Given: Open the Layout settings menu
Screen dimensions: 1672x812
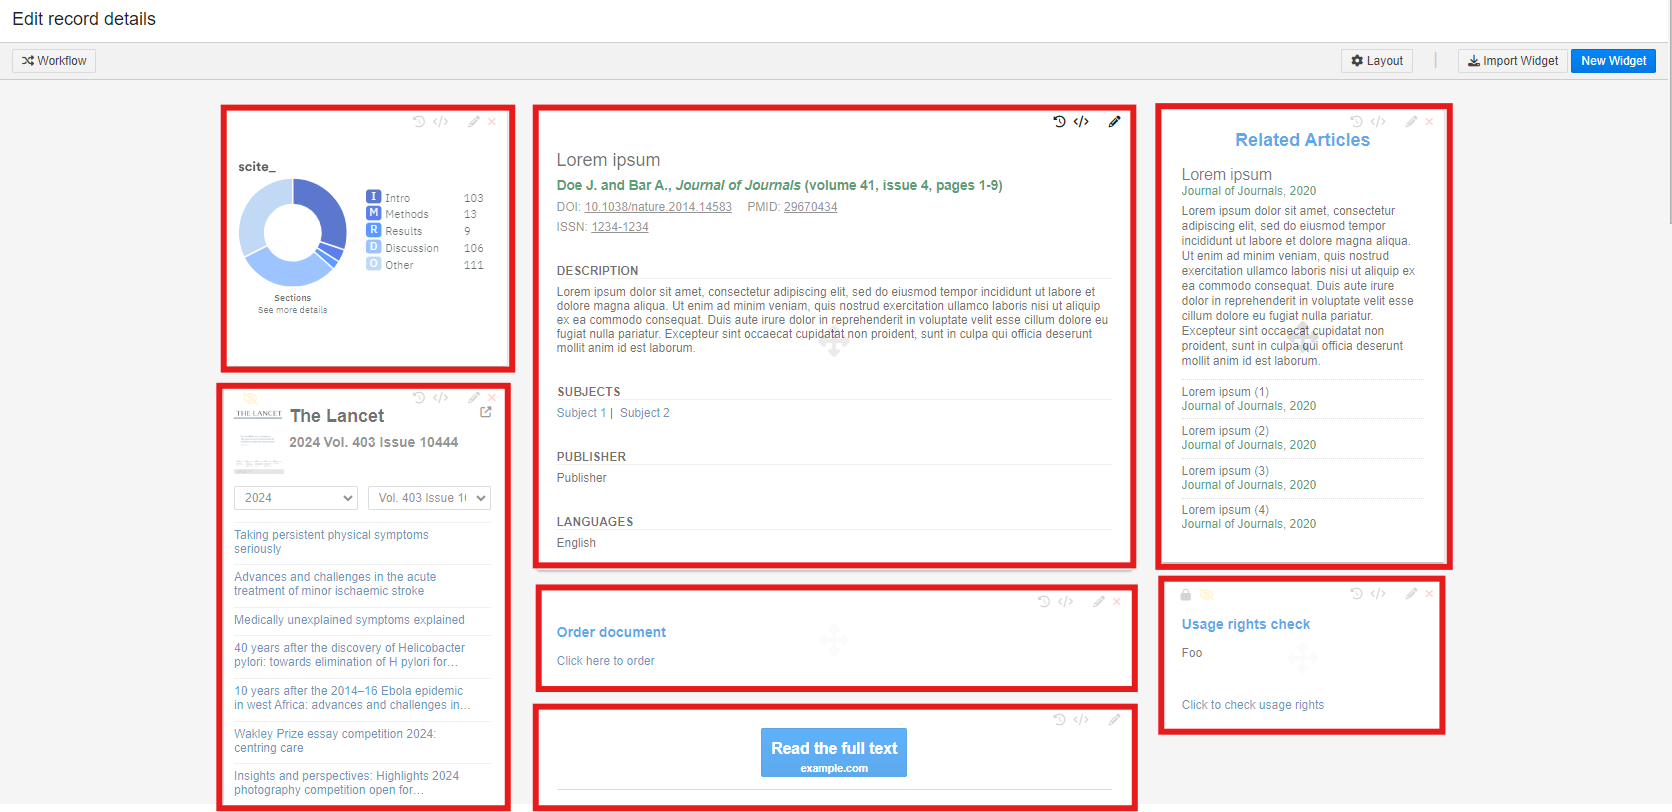Looking at the screenshot, I should (1376, 61).
